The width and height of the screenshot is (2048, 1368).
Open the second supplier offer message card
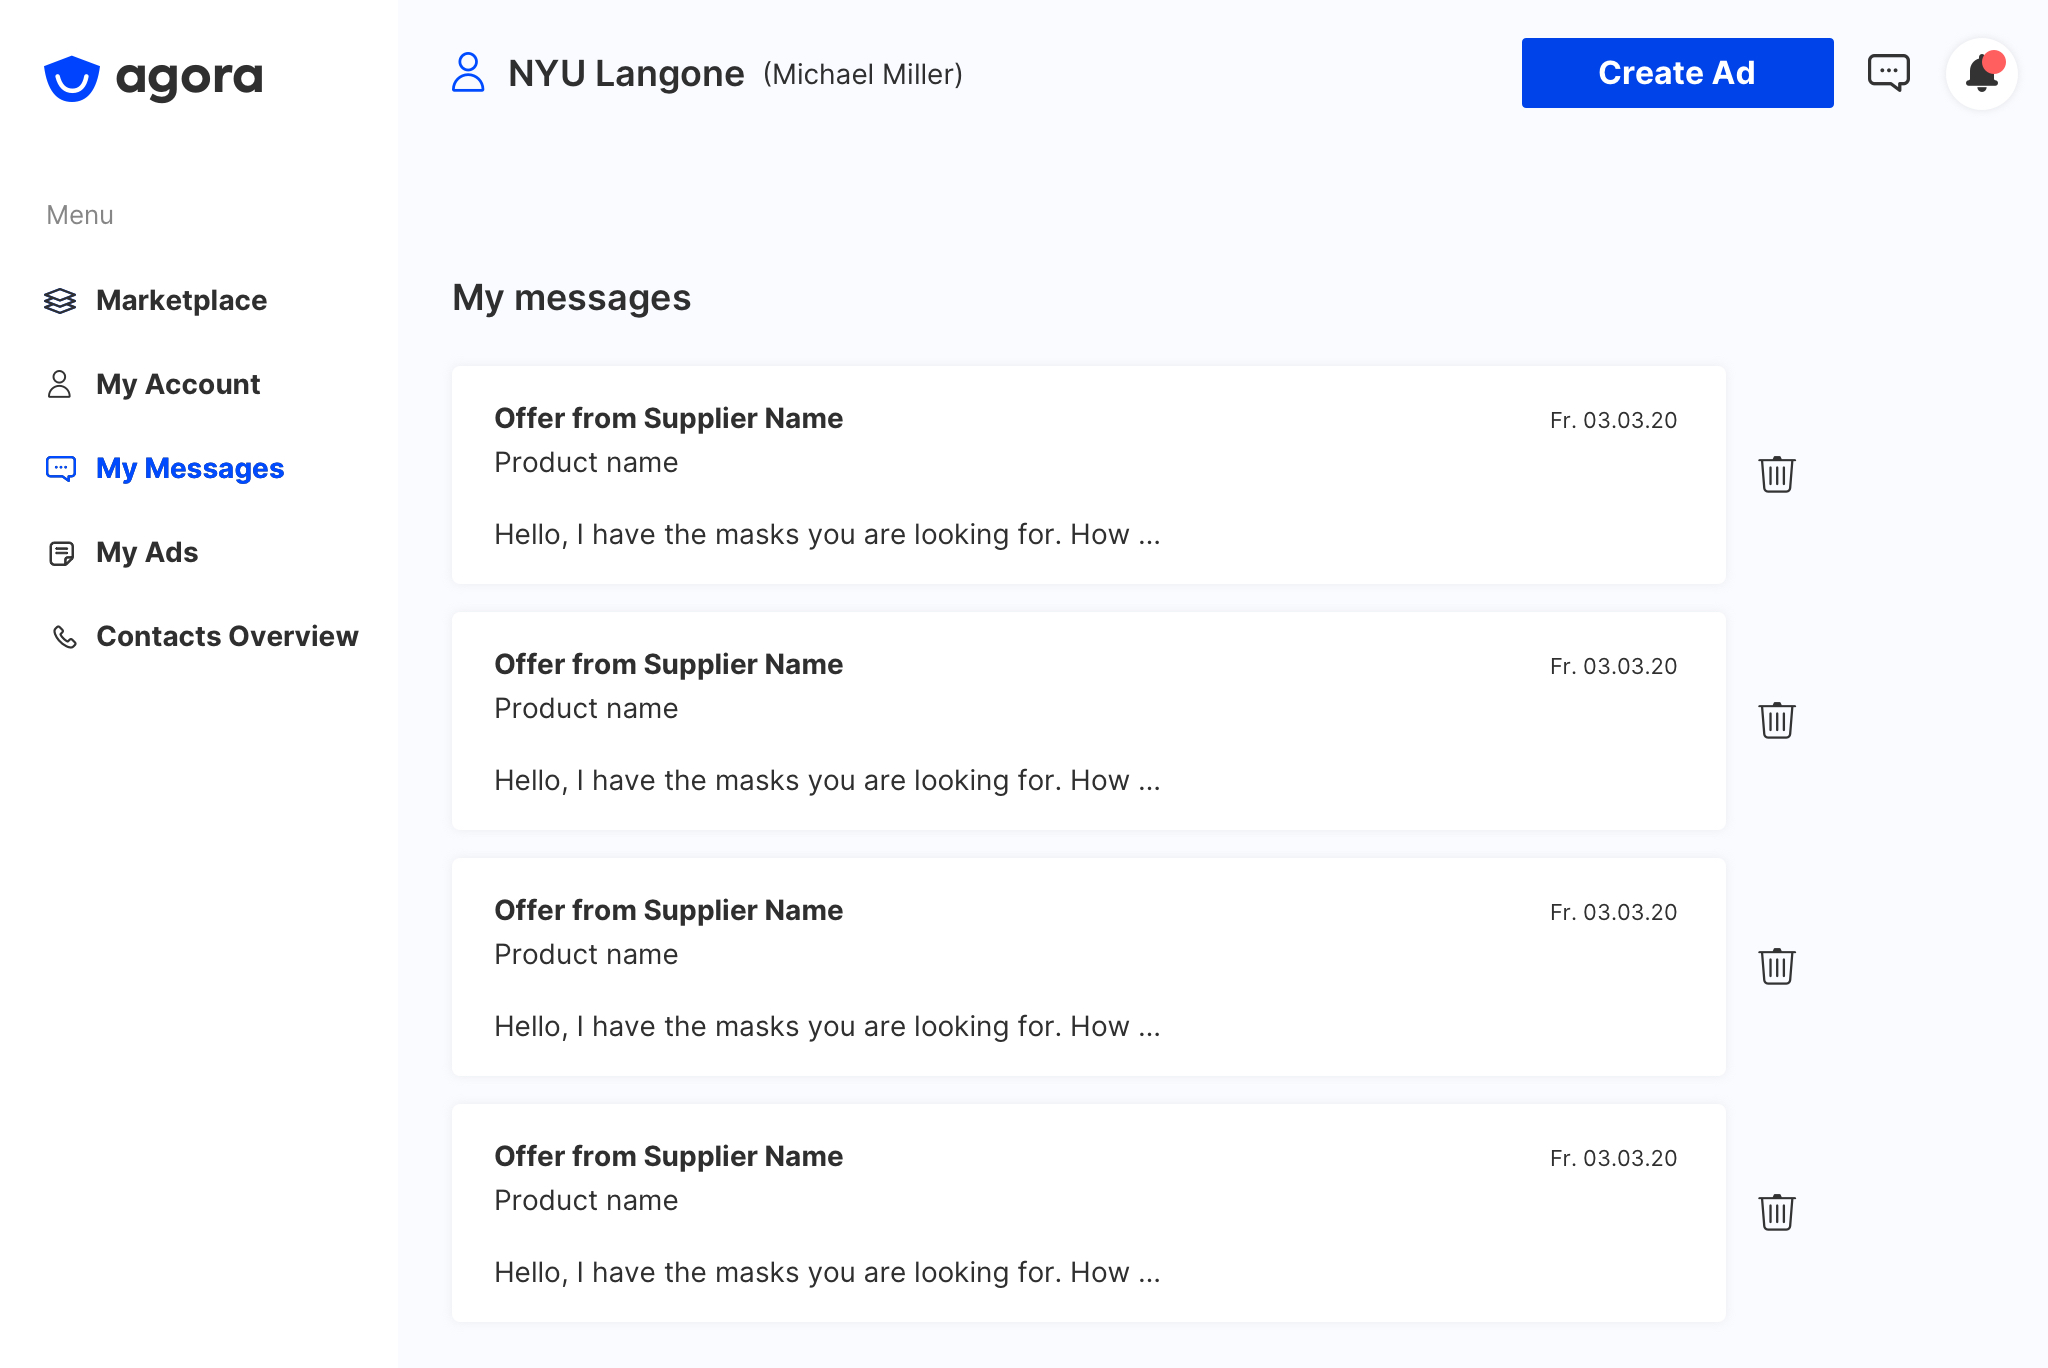click(x=1088, y=721)
